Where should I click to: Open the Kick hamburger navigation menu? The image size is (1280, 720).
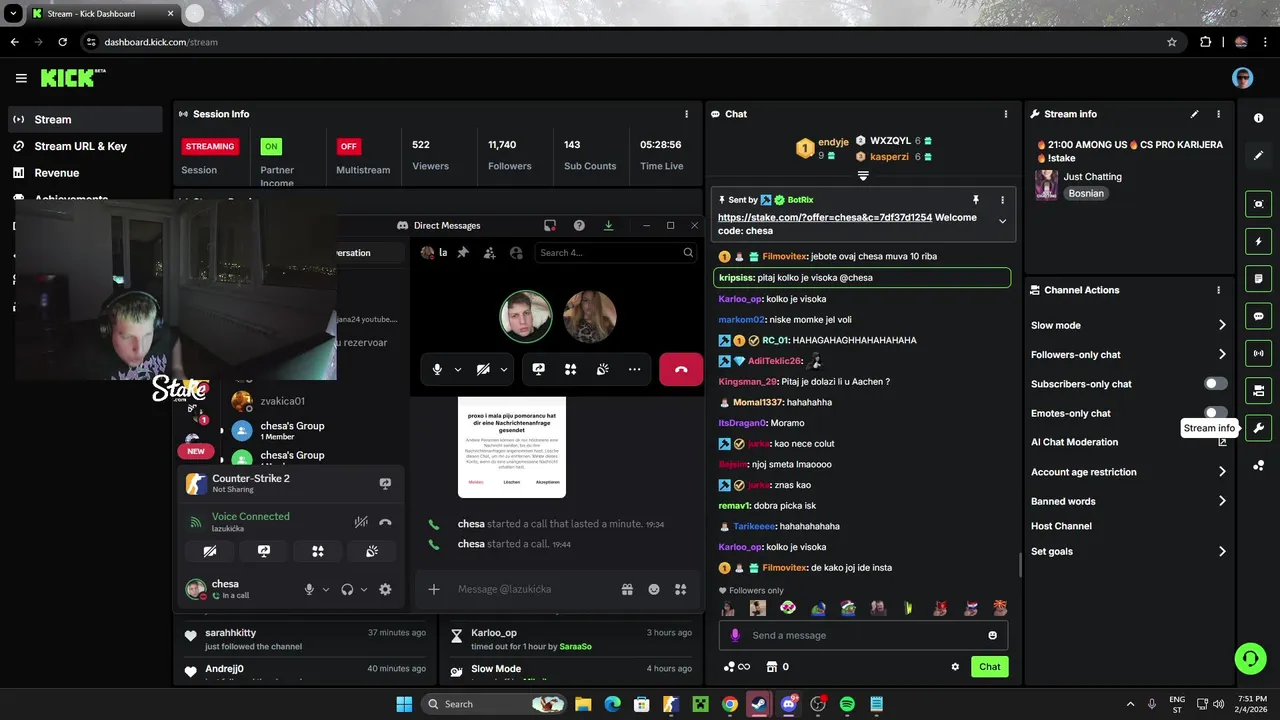click(x=21, y=78)
